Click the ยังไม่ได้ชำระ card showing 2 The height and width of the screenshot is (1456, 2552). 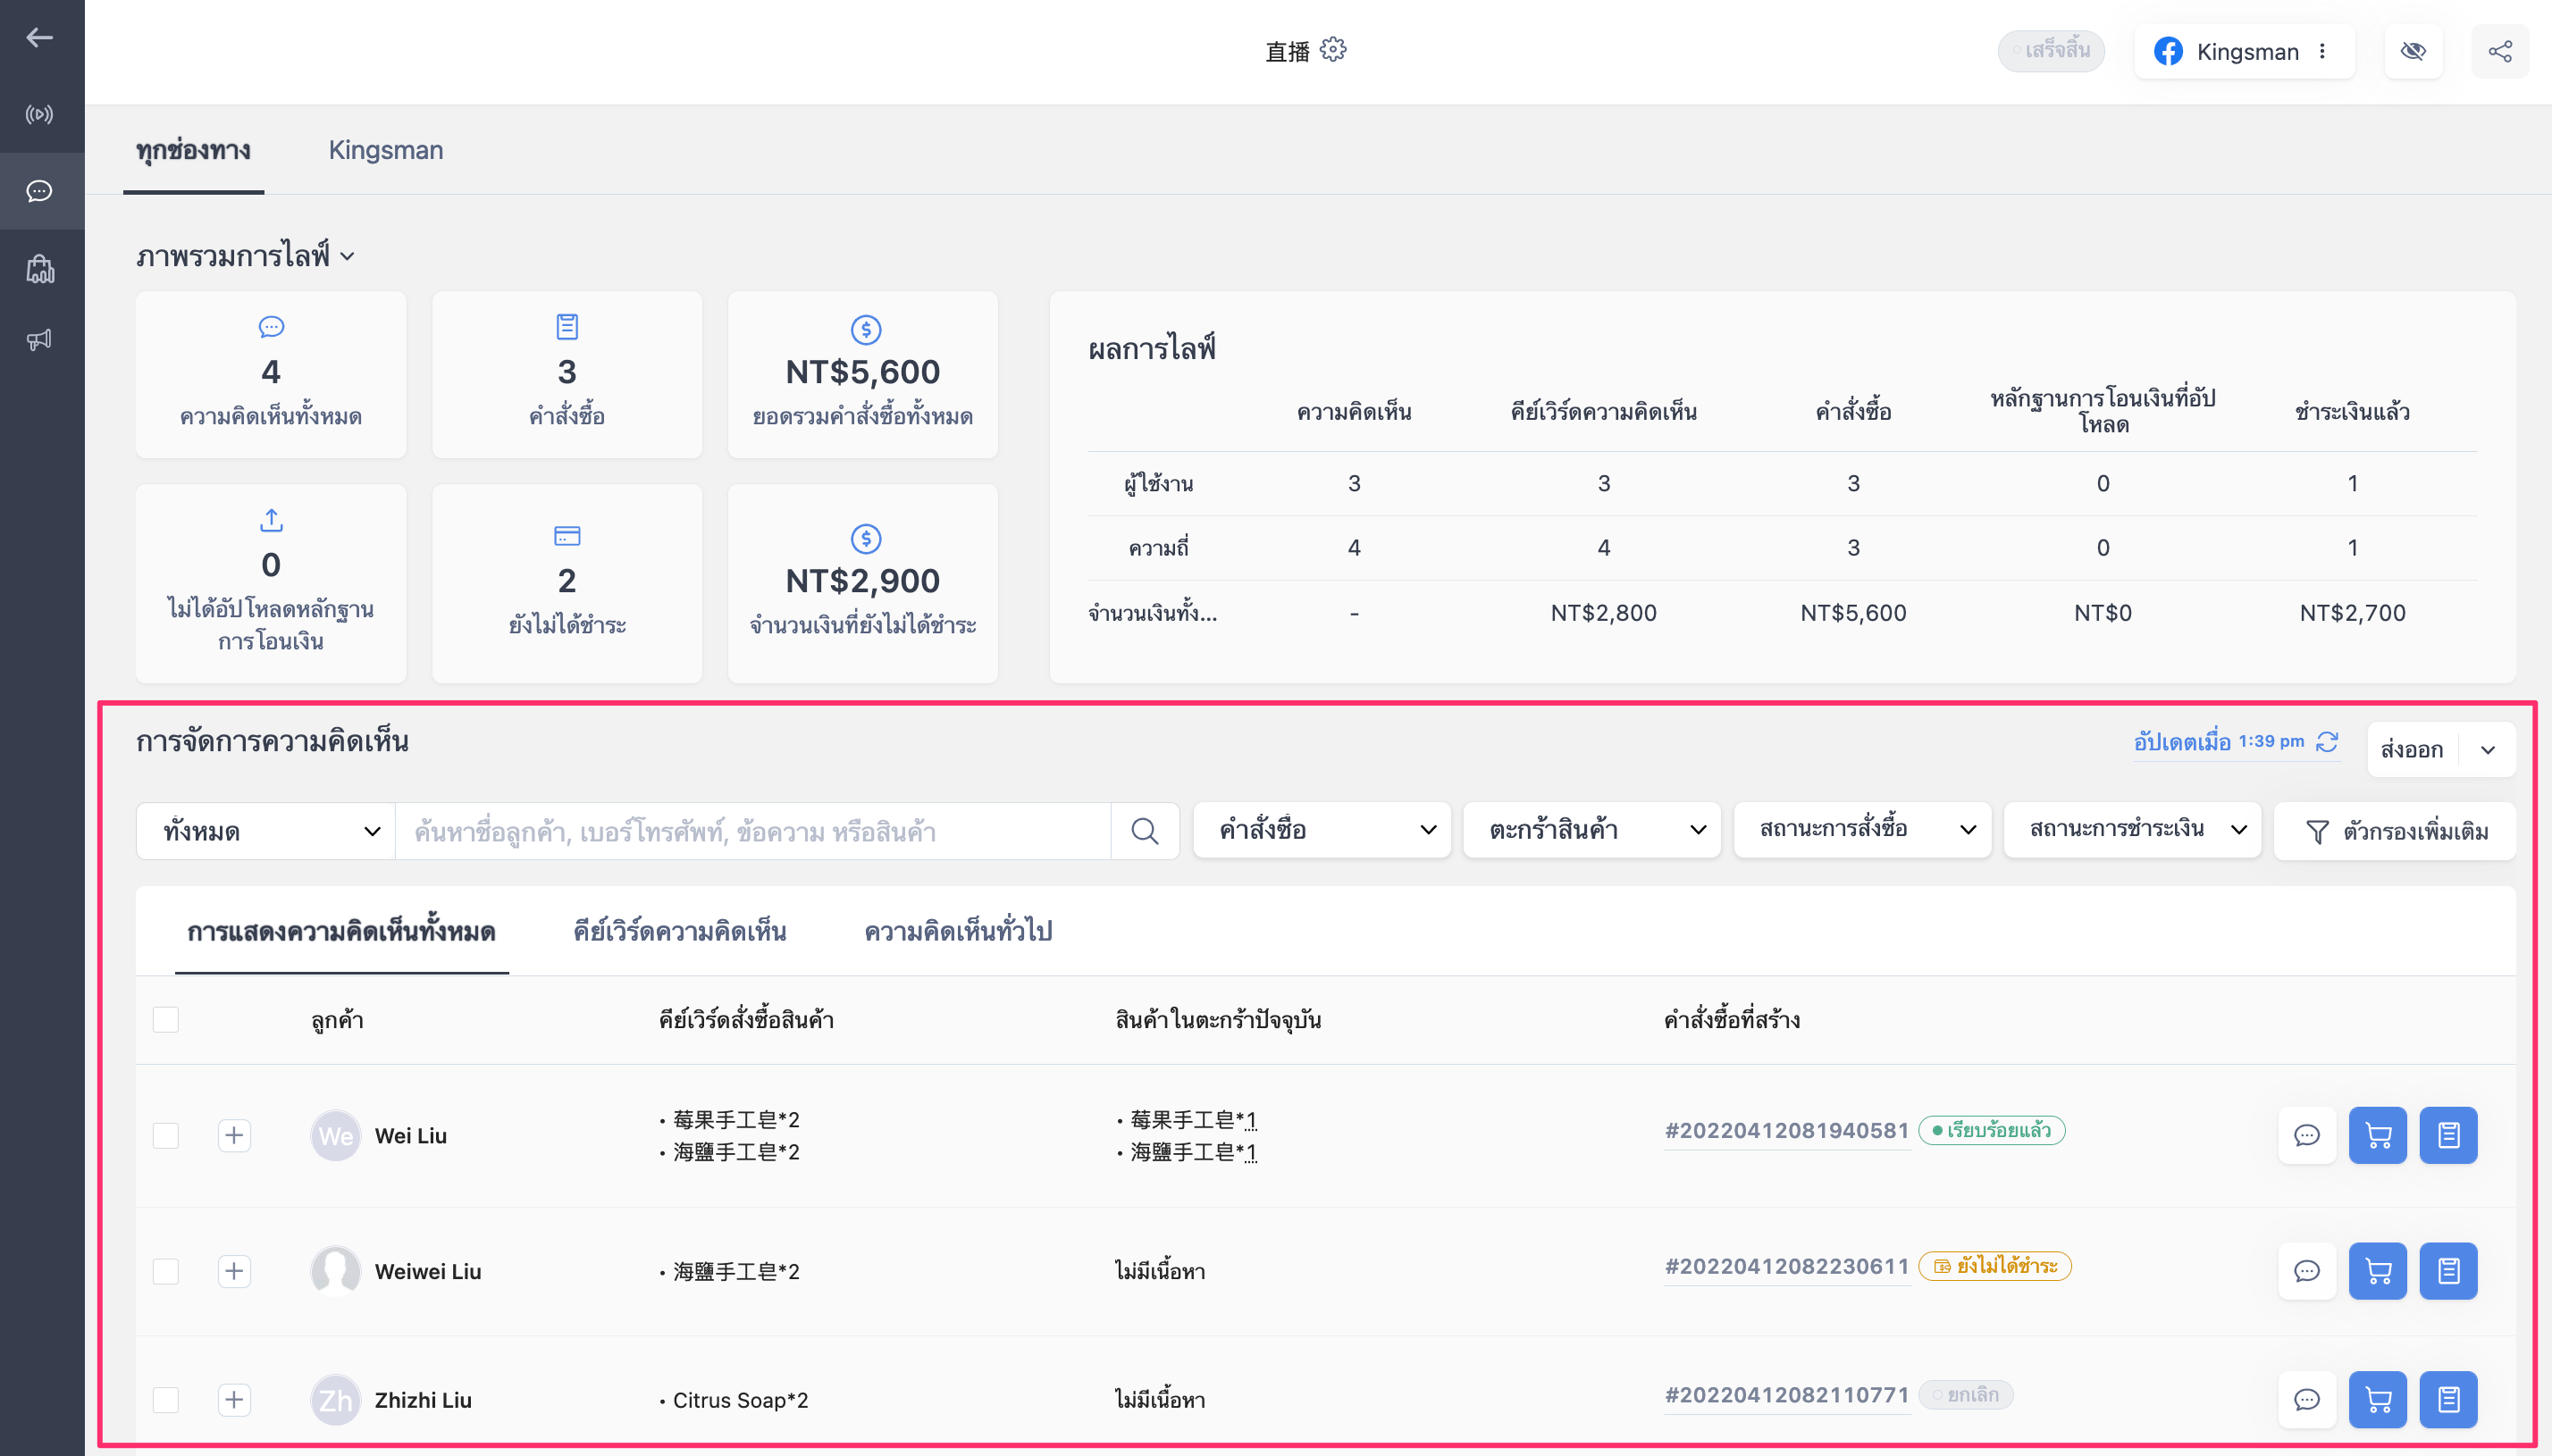(x=567, y=584)
